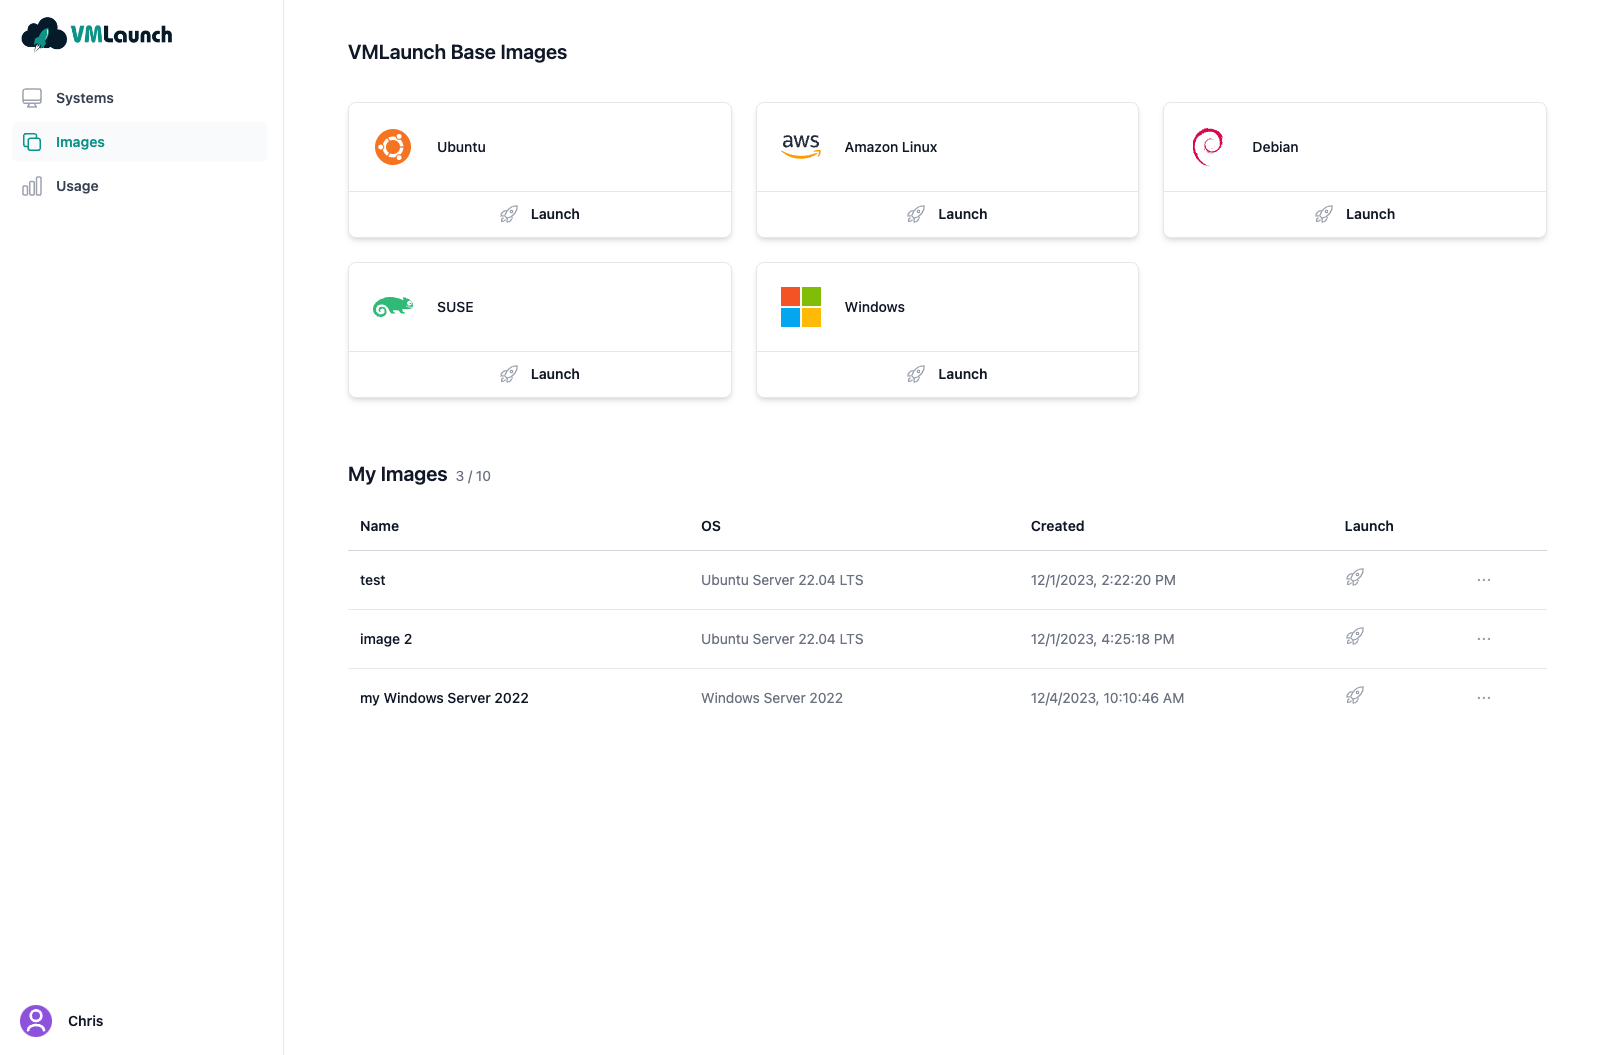The width and height of the screenshot is (1608, 1055).
Task: Click the Amazon Linux card title
Action: pos(891,147)
